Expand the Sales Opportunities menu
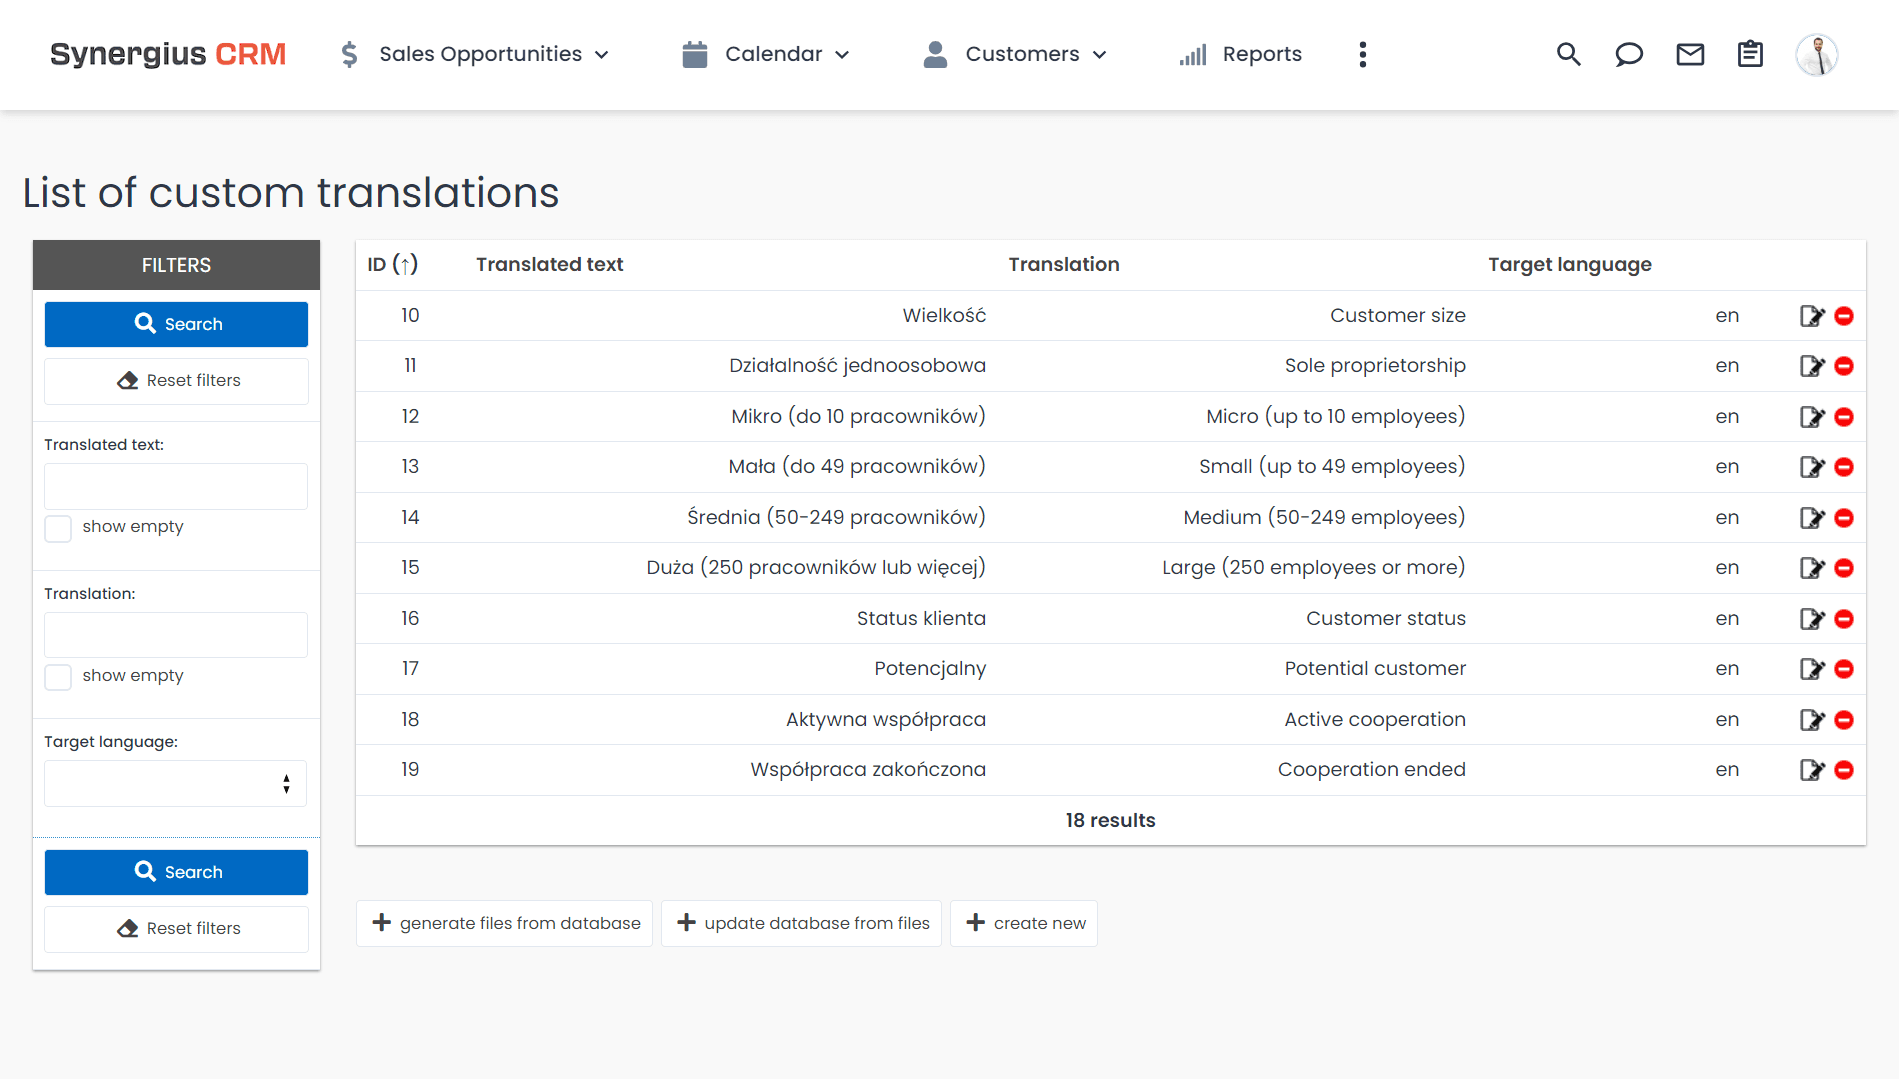 click(x=474, y=54)
